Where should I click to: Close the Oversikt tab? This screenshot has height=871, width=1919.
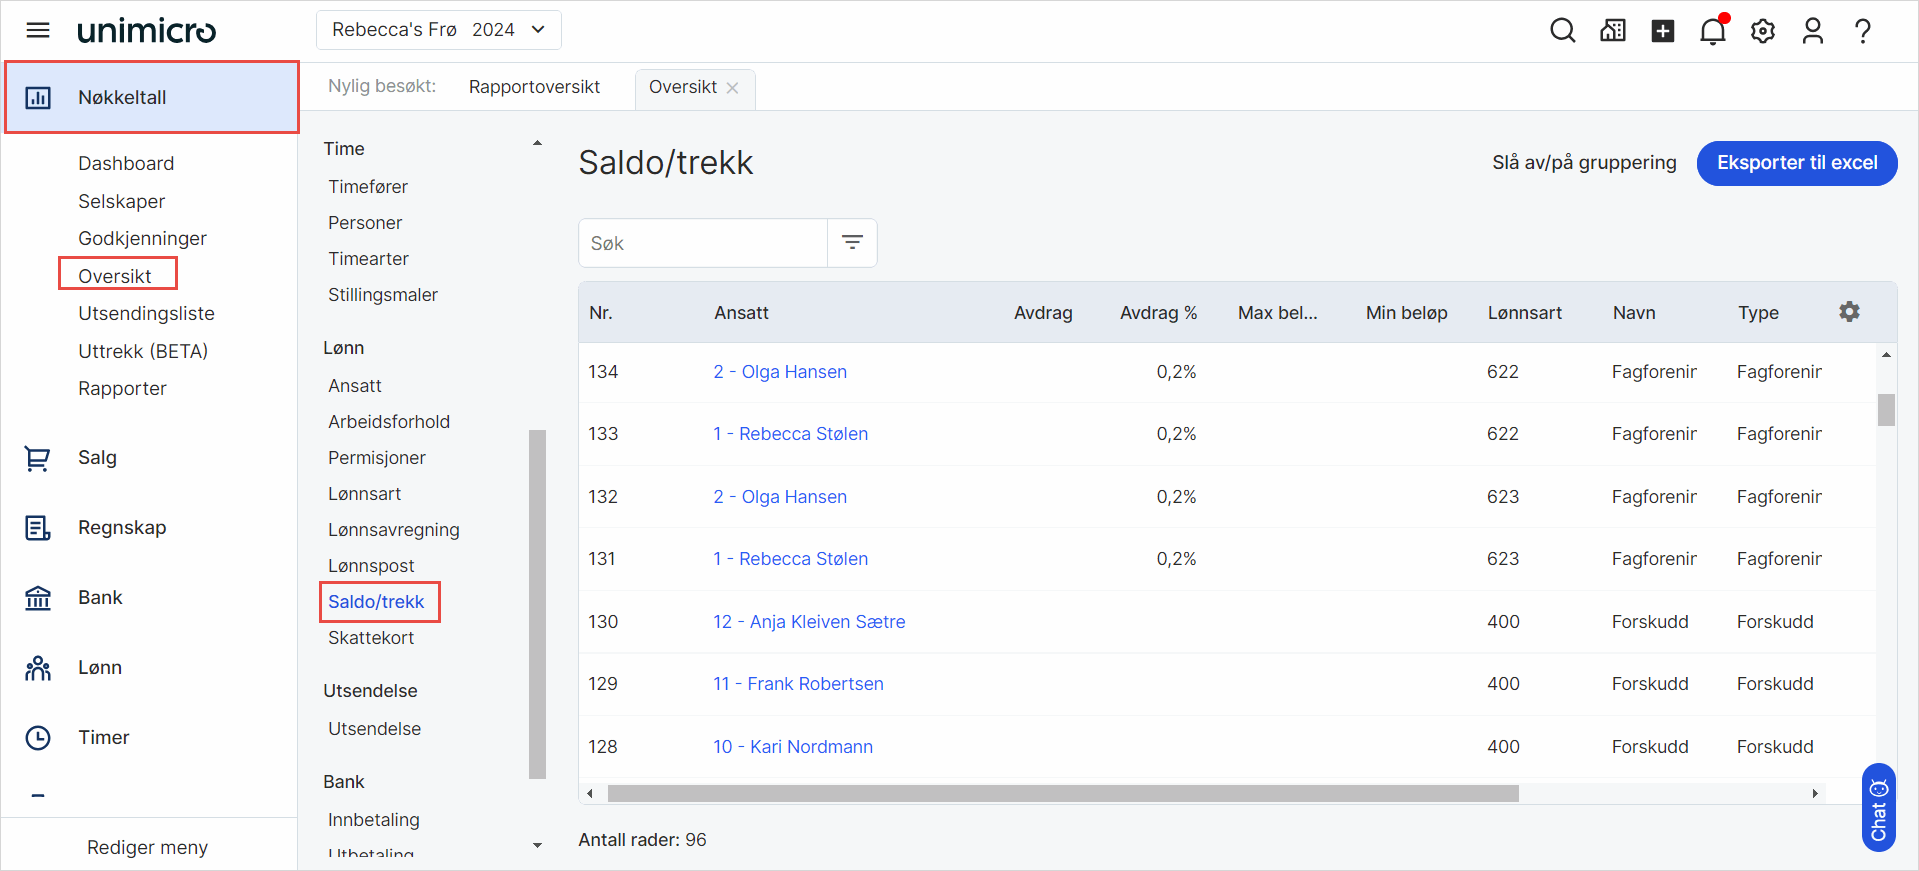point(733,88)
